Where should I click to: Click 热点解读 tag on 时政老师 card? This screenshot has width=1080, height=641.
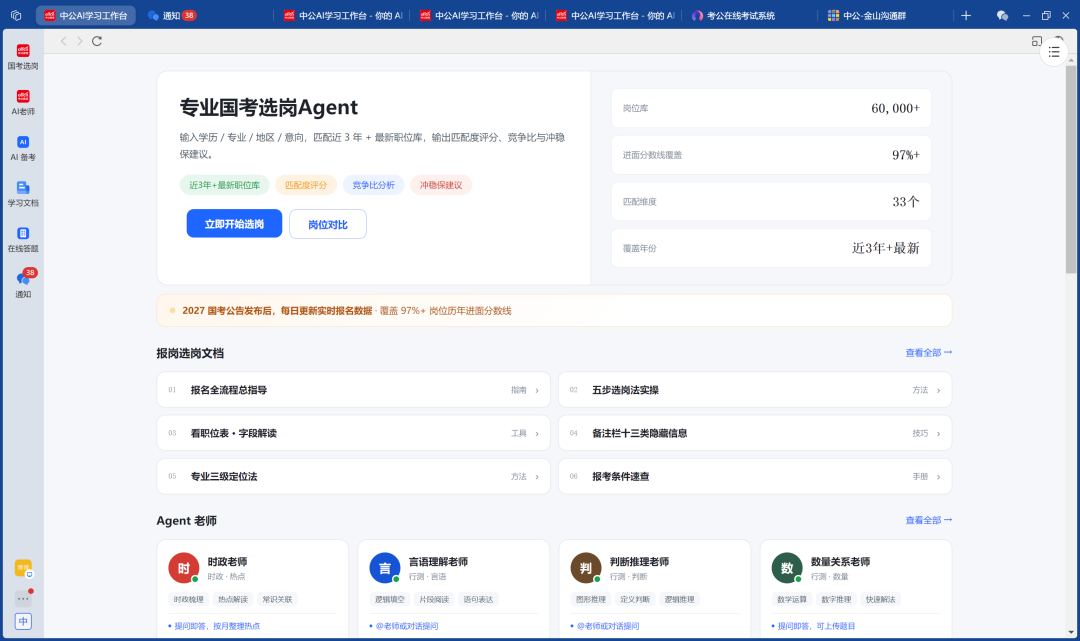(233, 600)
